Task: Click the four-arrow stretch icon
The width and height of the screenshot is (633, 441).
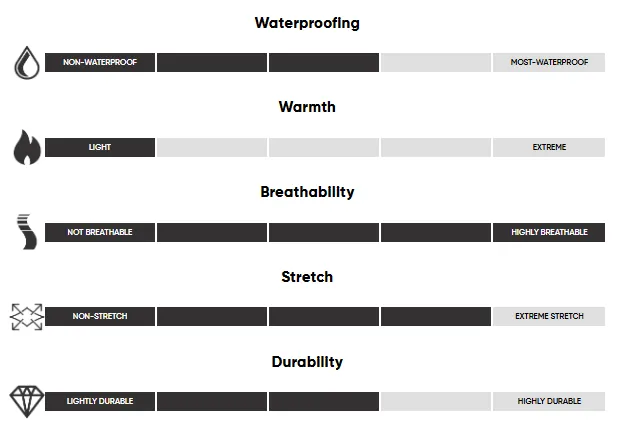Action: click(27, 317)
